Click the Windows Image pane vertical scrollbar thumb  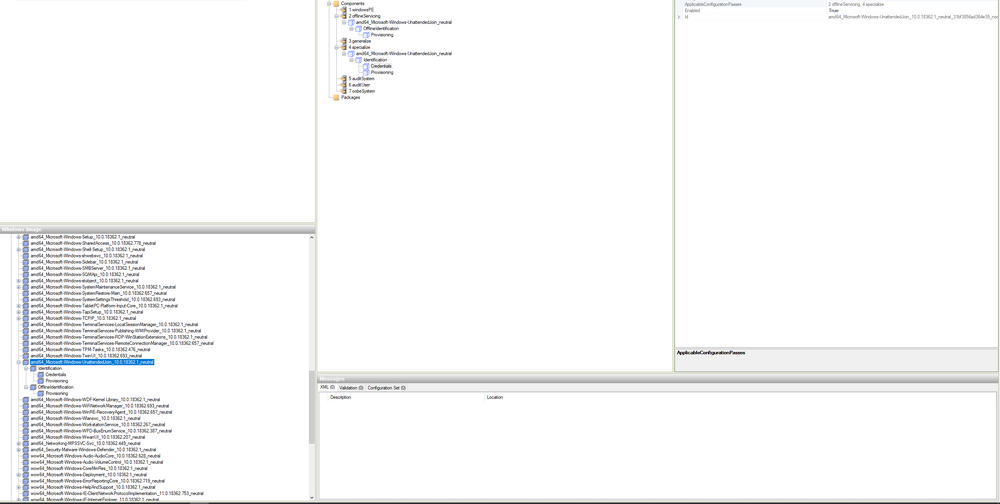pos(312,407)
